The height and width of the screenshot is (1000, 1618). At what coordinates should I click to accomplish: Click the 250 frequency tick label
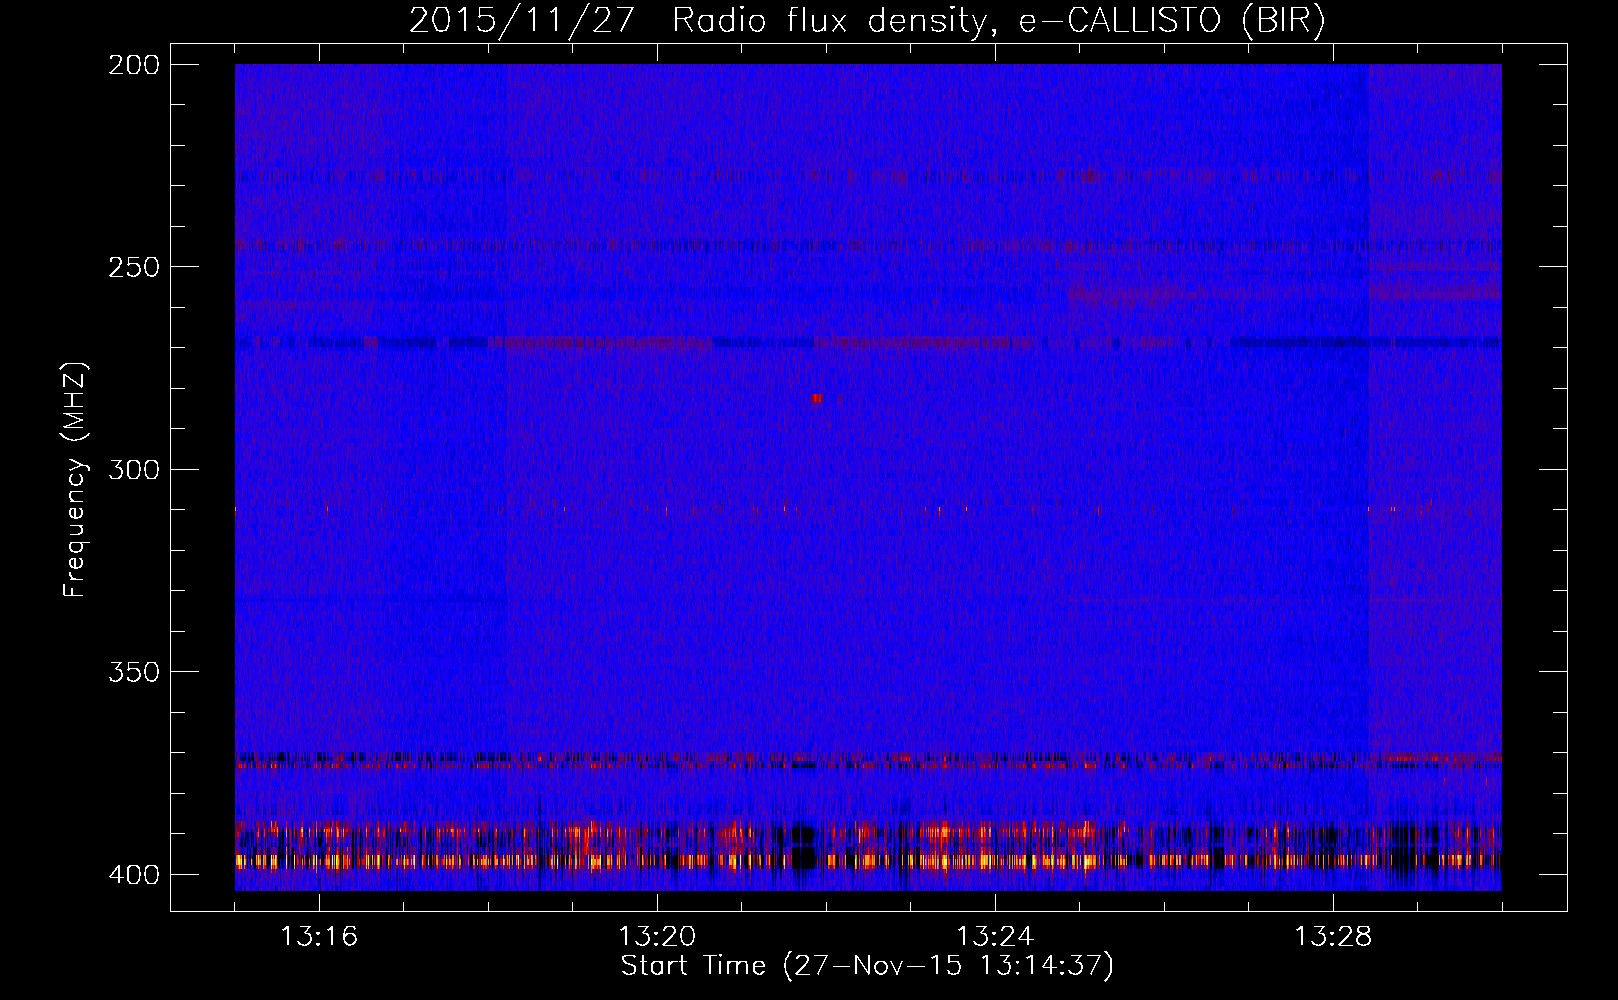point(133,267)
